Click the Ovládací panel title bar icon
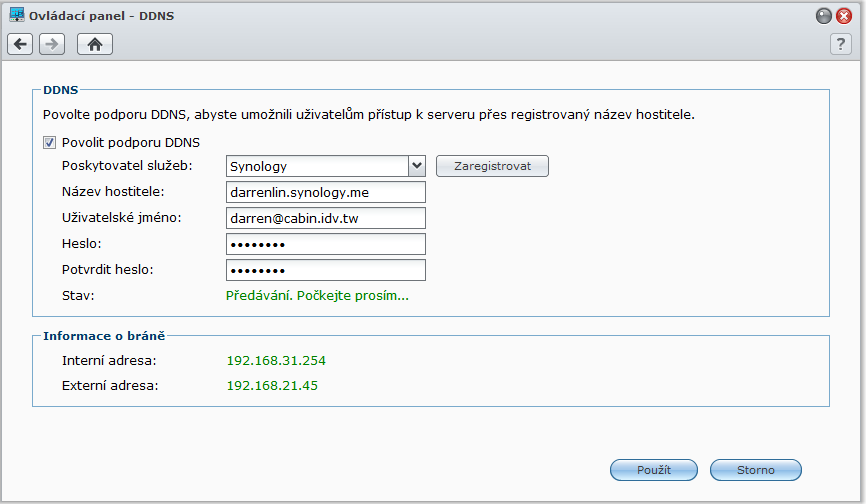Viewport: 866px width, 504px height. [x=17, y=15]
